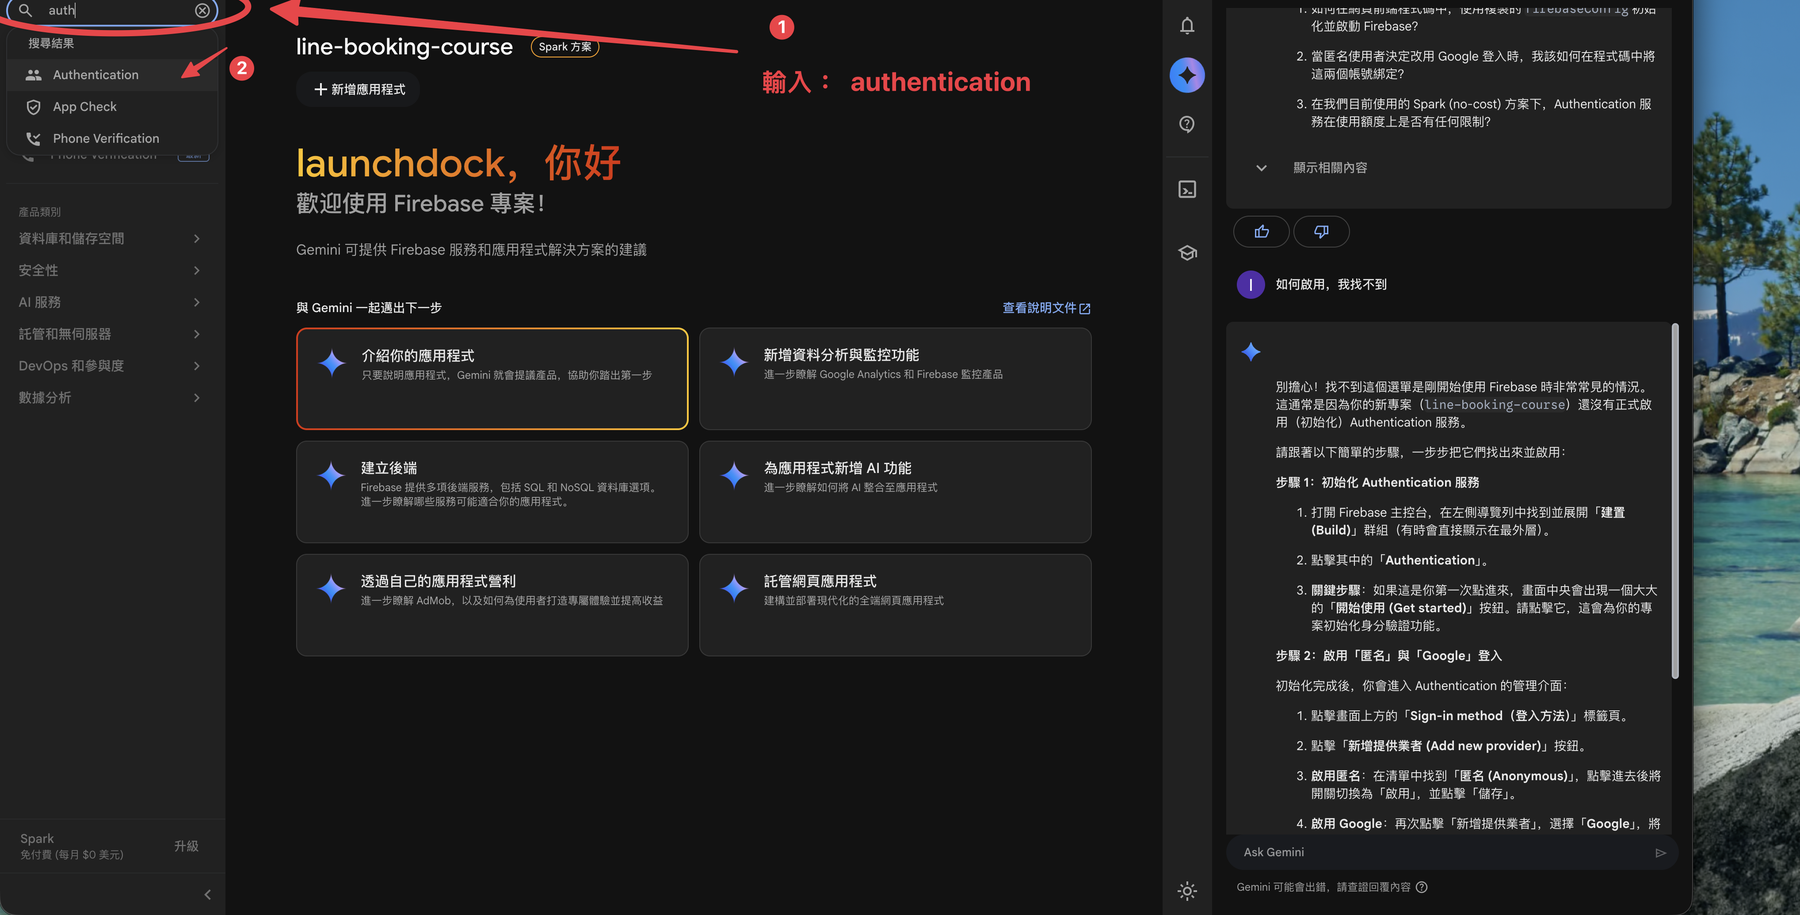Click the external link icon beside 查看說明文件
The image size is (1800, 915).
pos(1085,309)
